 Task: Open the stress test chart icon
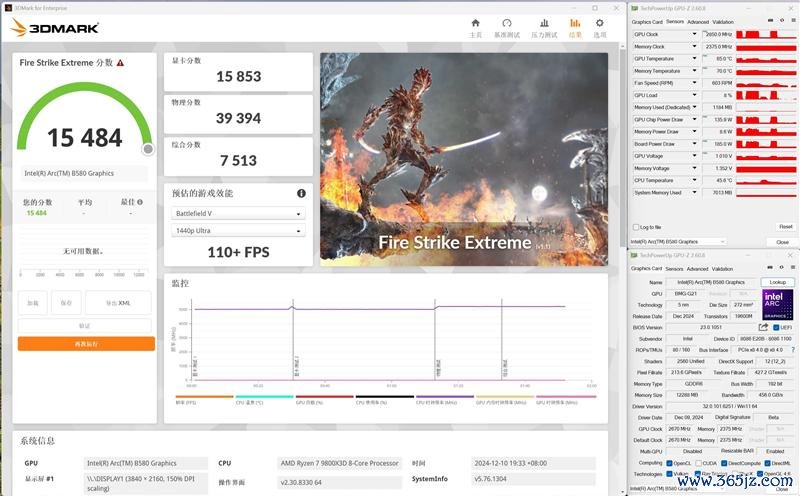point(544,23)
